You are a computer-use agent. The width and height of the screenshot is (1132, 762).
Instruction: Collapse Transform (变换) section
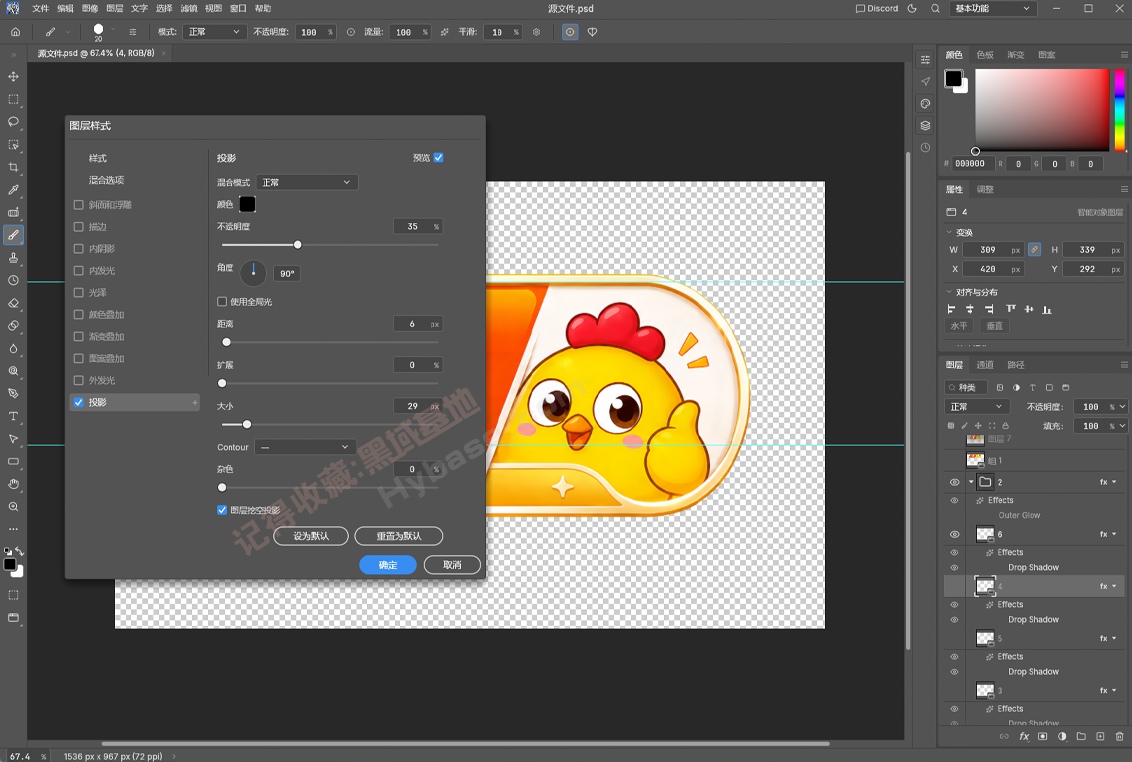point(949,232)
